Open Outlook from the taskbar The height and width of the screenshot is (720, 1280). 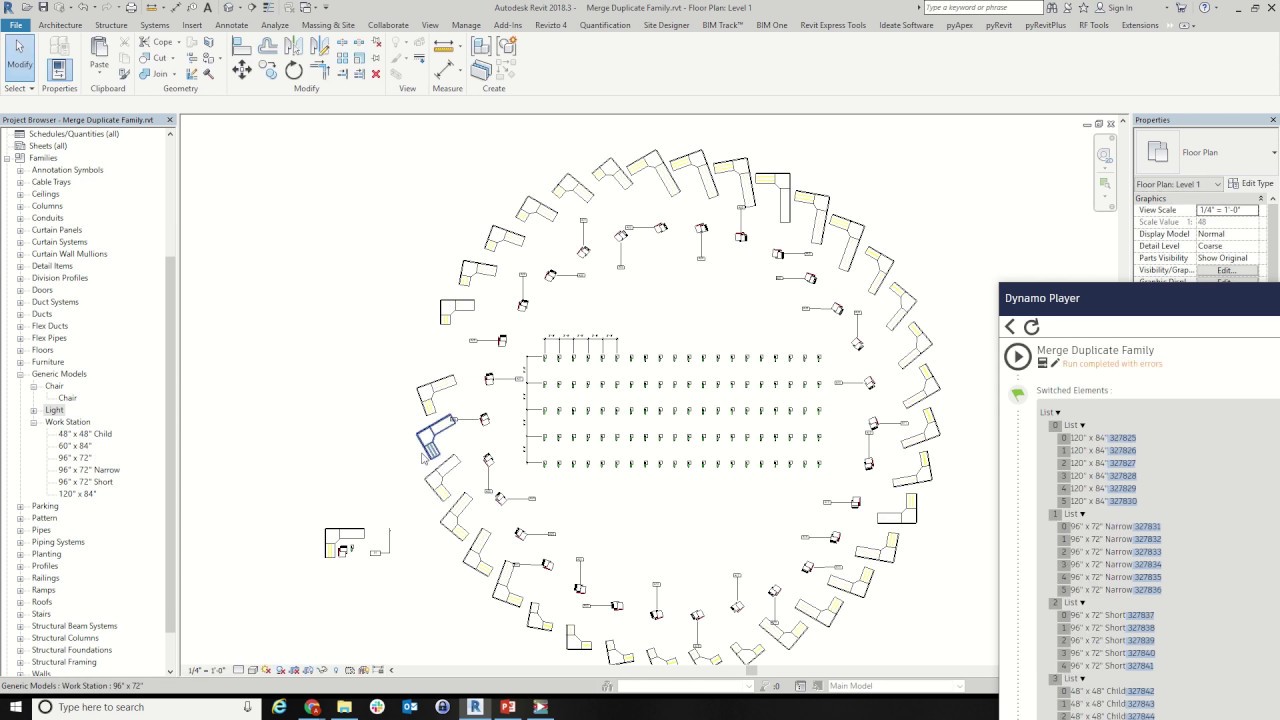click(x=409, y=707)
